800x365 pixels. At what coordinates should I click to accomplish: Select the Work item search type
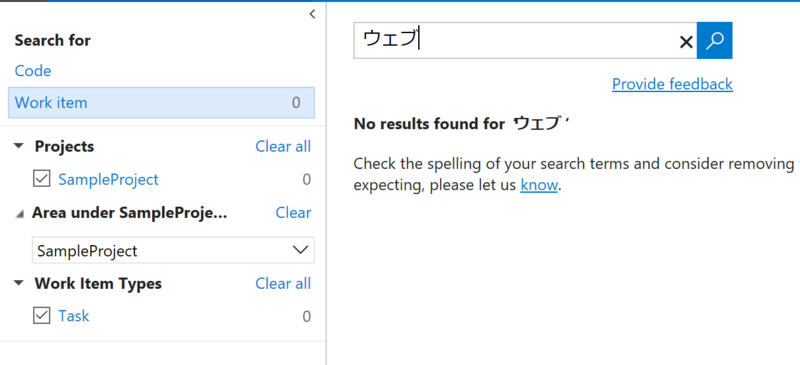point(161,103)
